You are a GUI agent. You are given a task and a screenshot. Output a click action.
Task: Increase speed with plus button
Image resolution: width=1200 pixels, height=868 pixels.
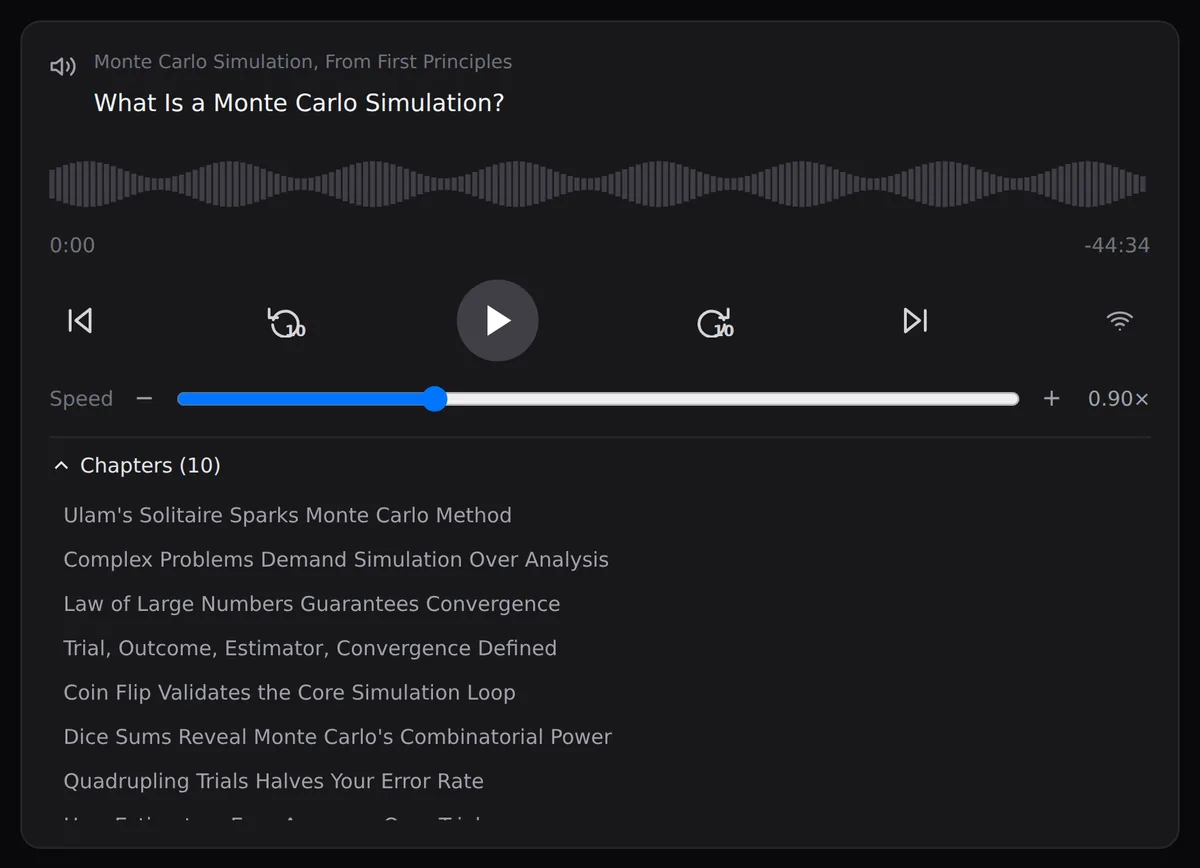tap(1051, 398)
